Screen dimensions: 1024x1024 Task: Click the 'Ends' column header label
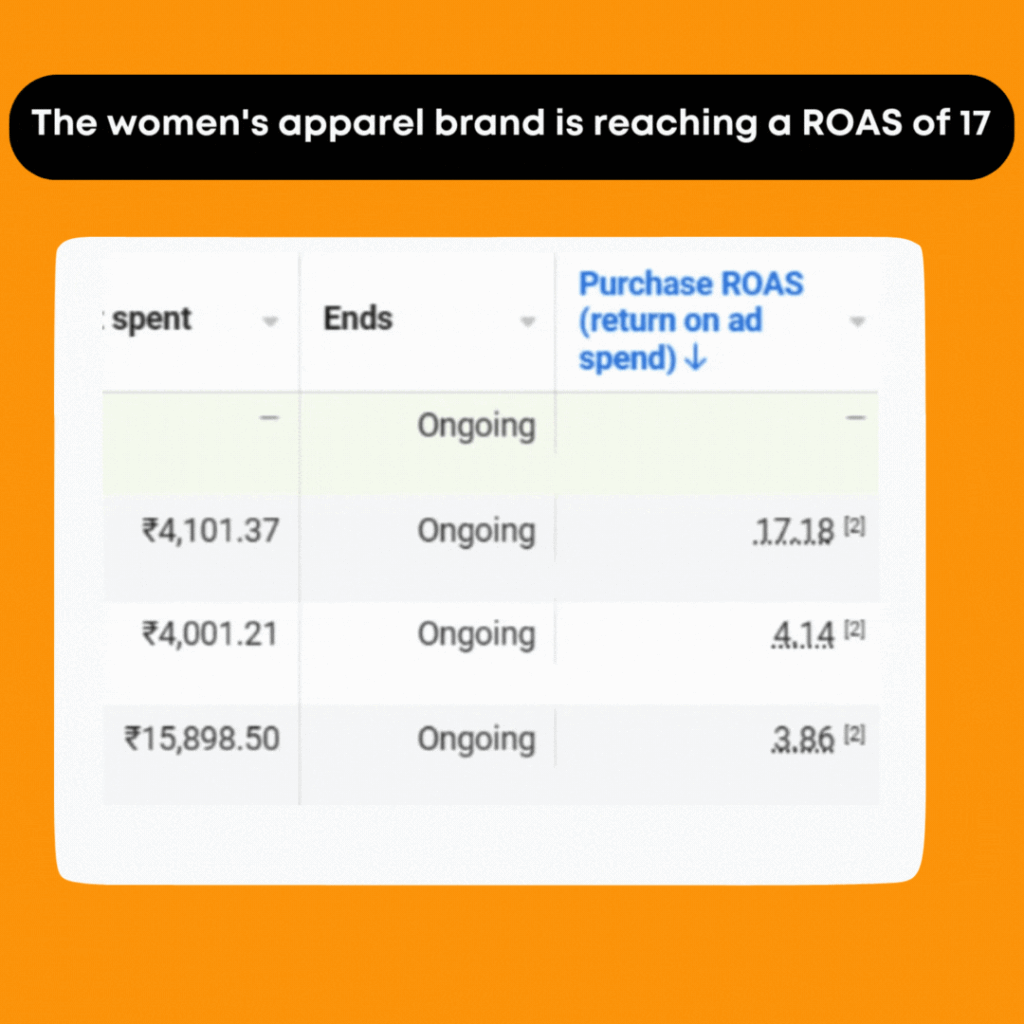click(356, 318)
